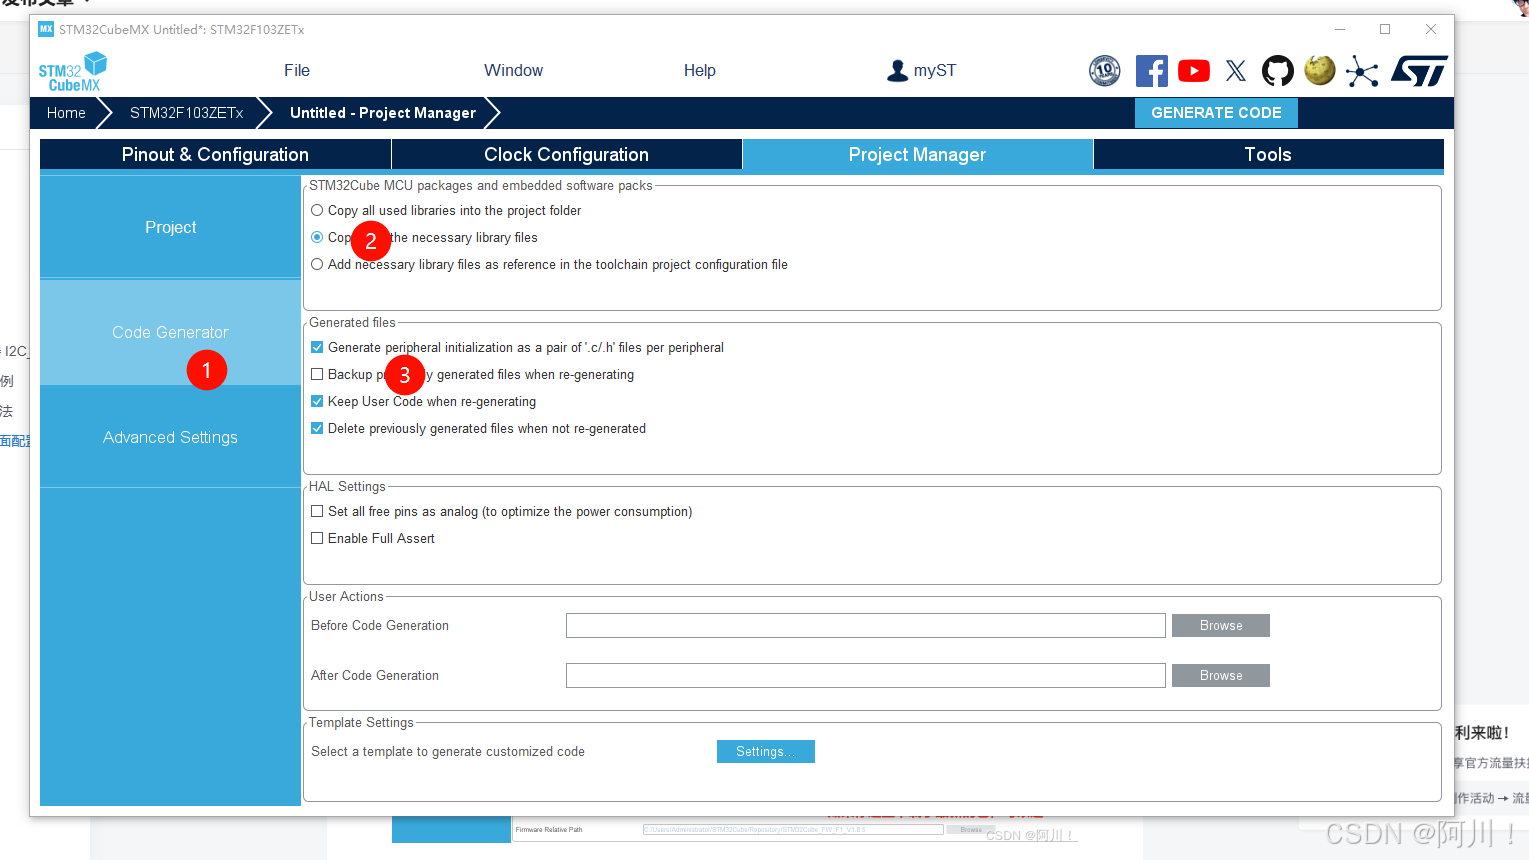
Task: Focus the Before Code Generation input field
Action: (866, 625)
